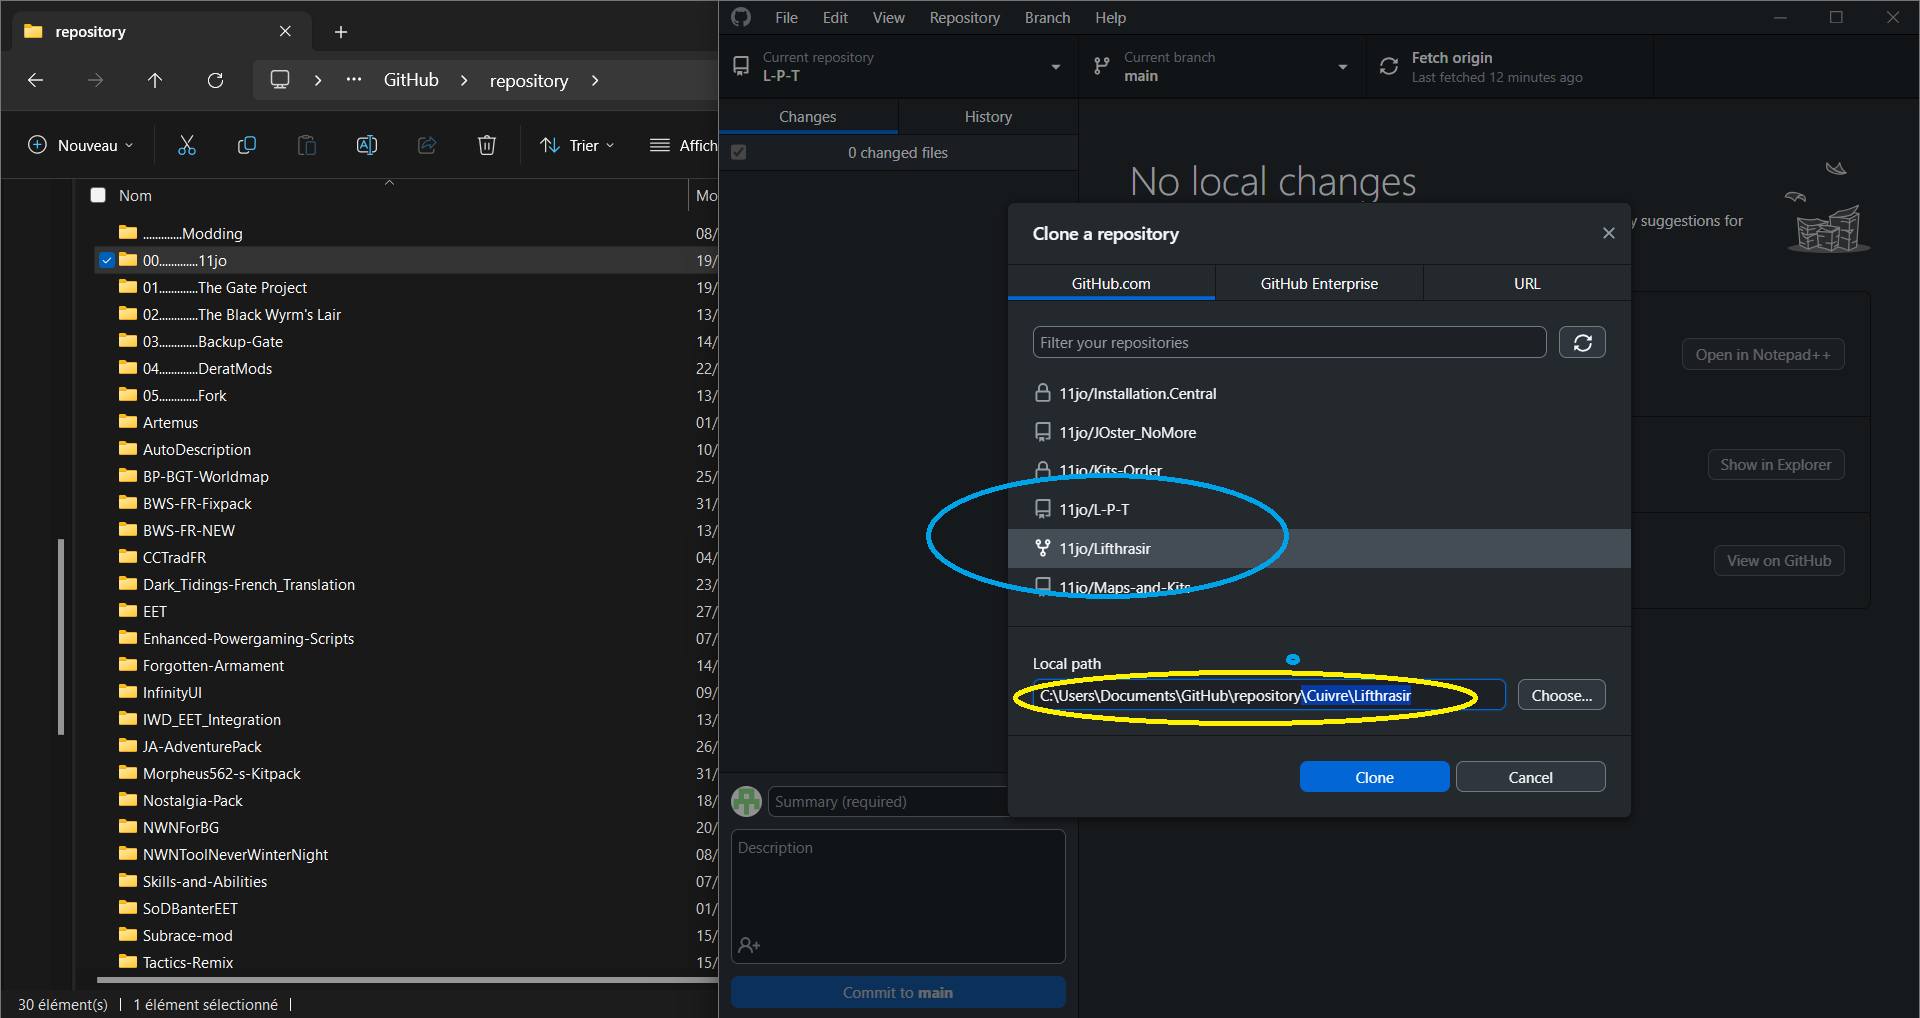Click the Afficher view icon in Explorer toolbar
The height and width of the screenshot is (1018, 1920).
point(660,145)
